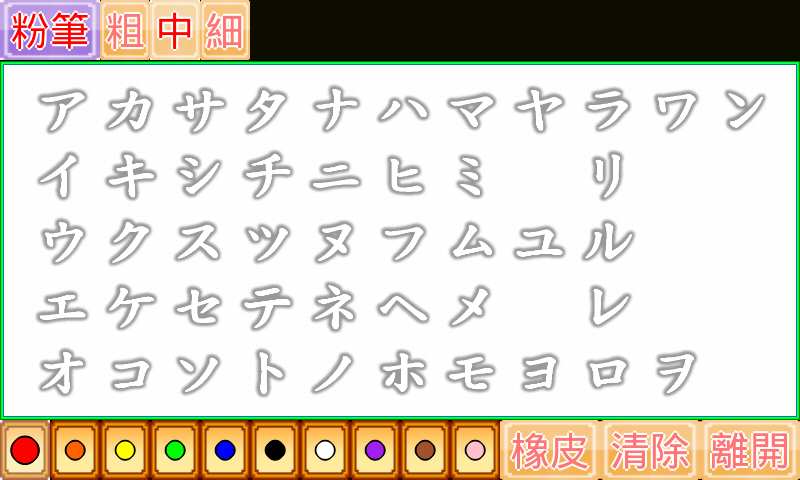Pick the black color swatch
Screen dimensions: 800x480
[x=275, y=450]
